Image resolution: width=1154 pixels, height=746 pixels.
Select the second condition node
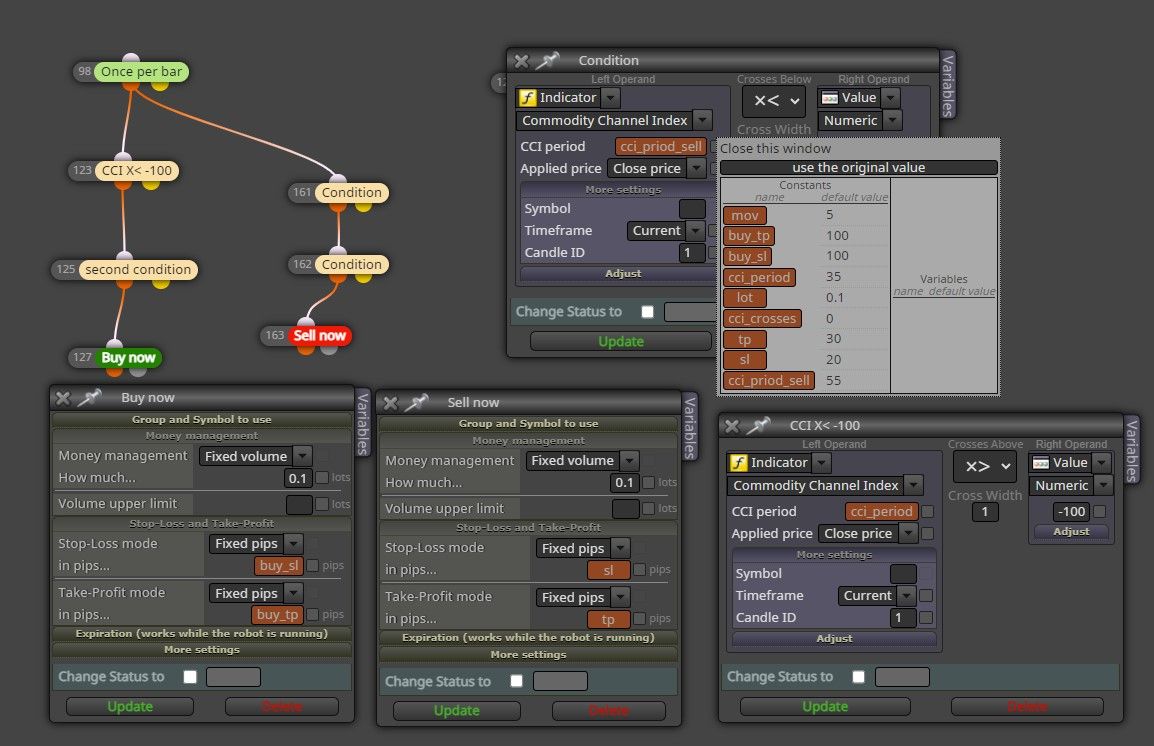(138, 269)
